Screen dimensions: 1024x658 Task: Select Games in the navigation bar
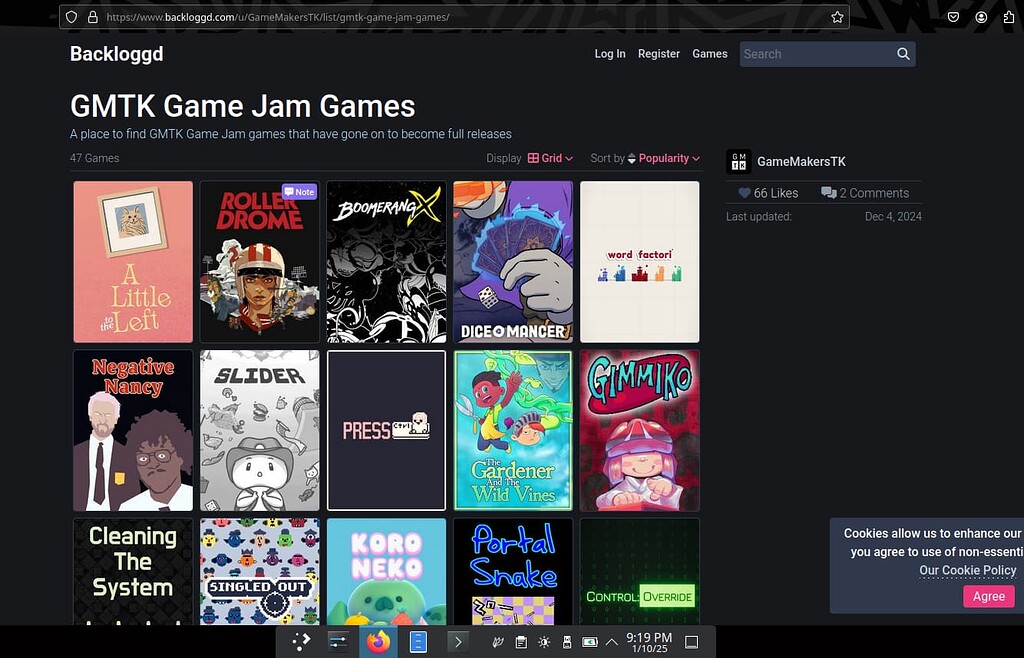[x=710, y=53]
